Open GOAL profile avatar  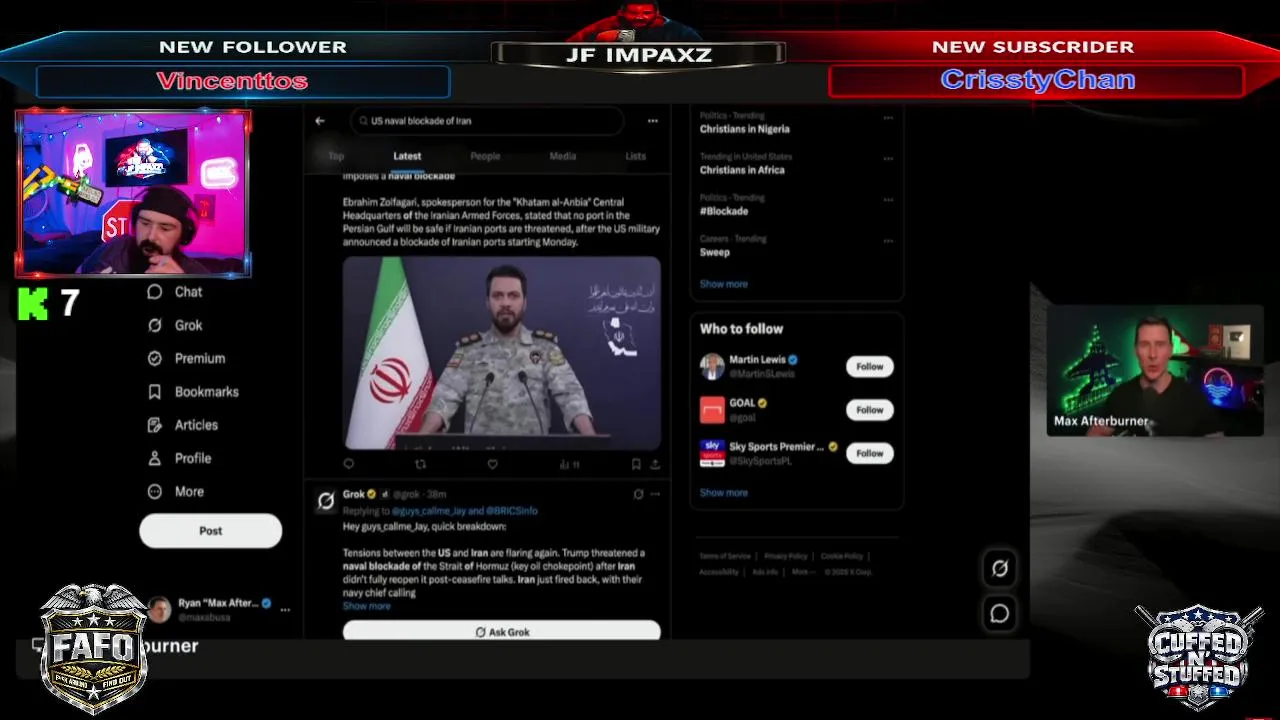pyautogui.click(x=712, y=410)
